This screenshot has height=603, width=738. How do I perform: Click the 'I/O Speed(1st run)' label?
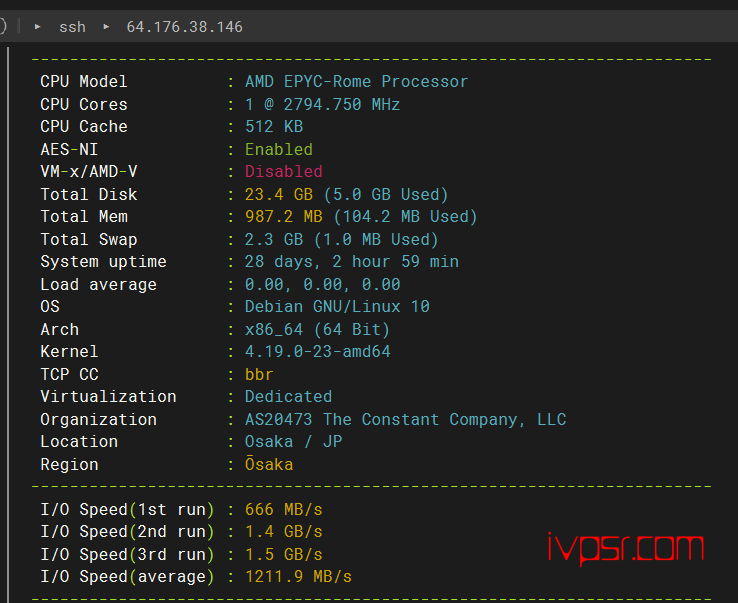coord(128,509)
